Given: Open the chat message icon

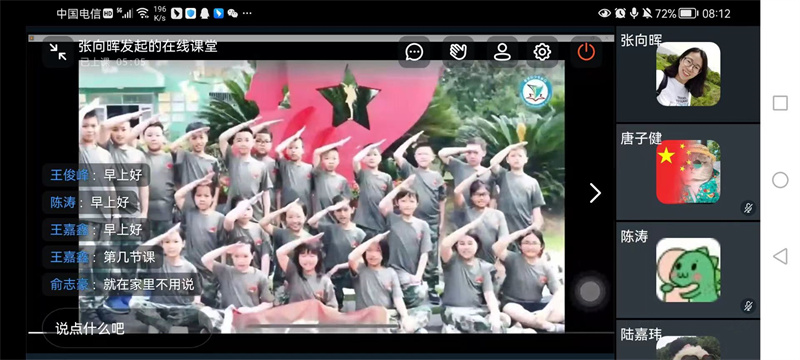Looking at the screenshot, I should 414,52.
